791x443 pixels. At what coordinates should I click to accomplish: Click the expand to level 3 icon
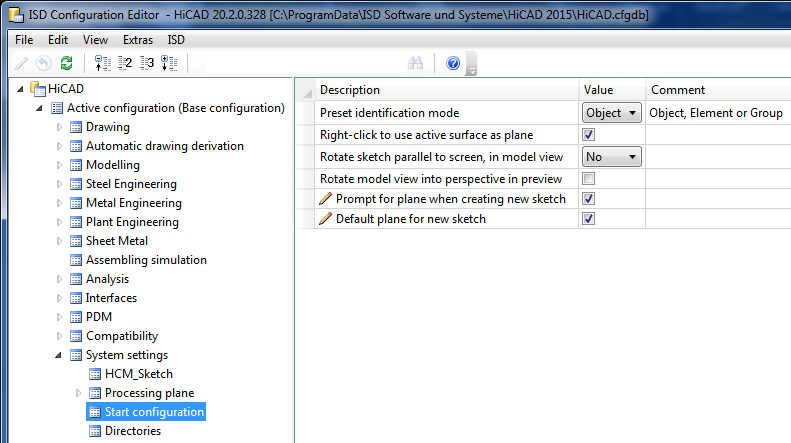tap(147, 63)
